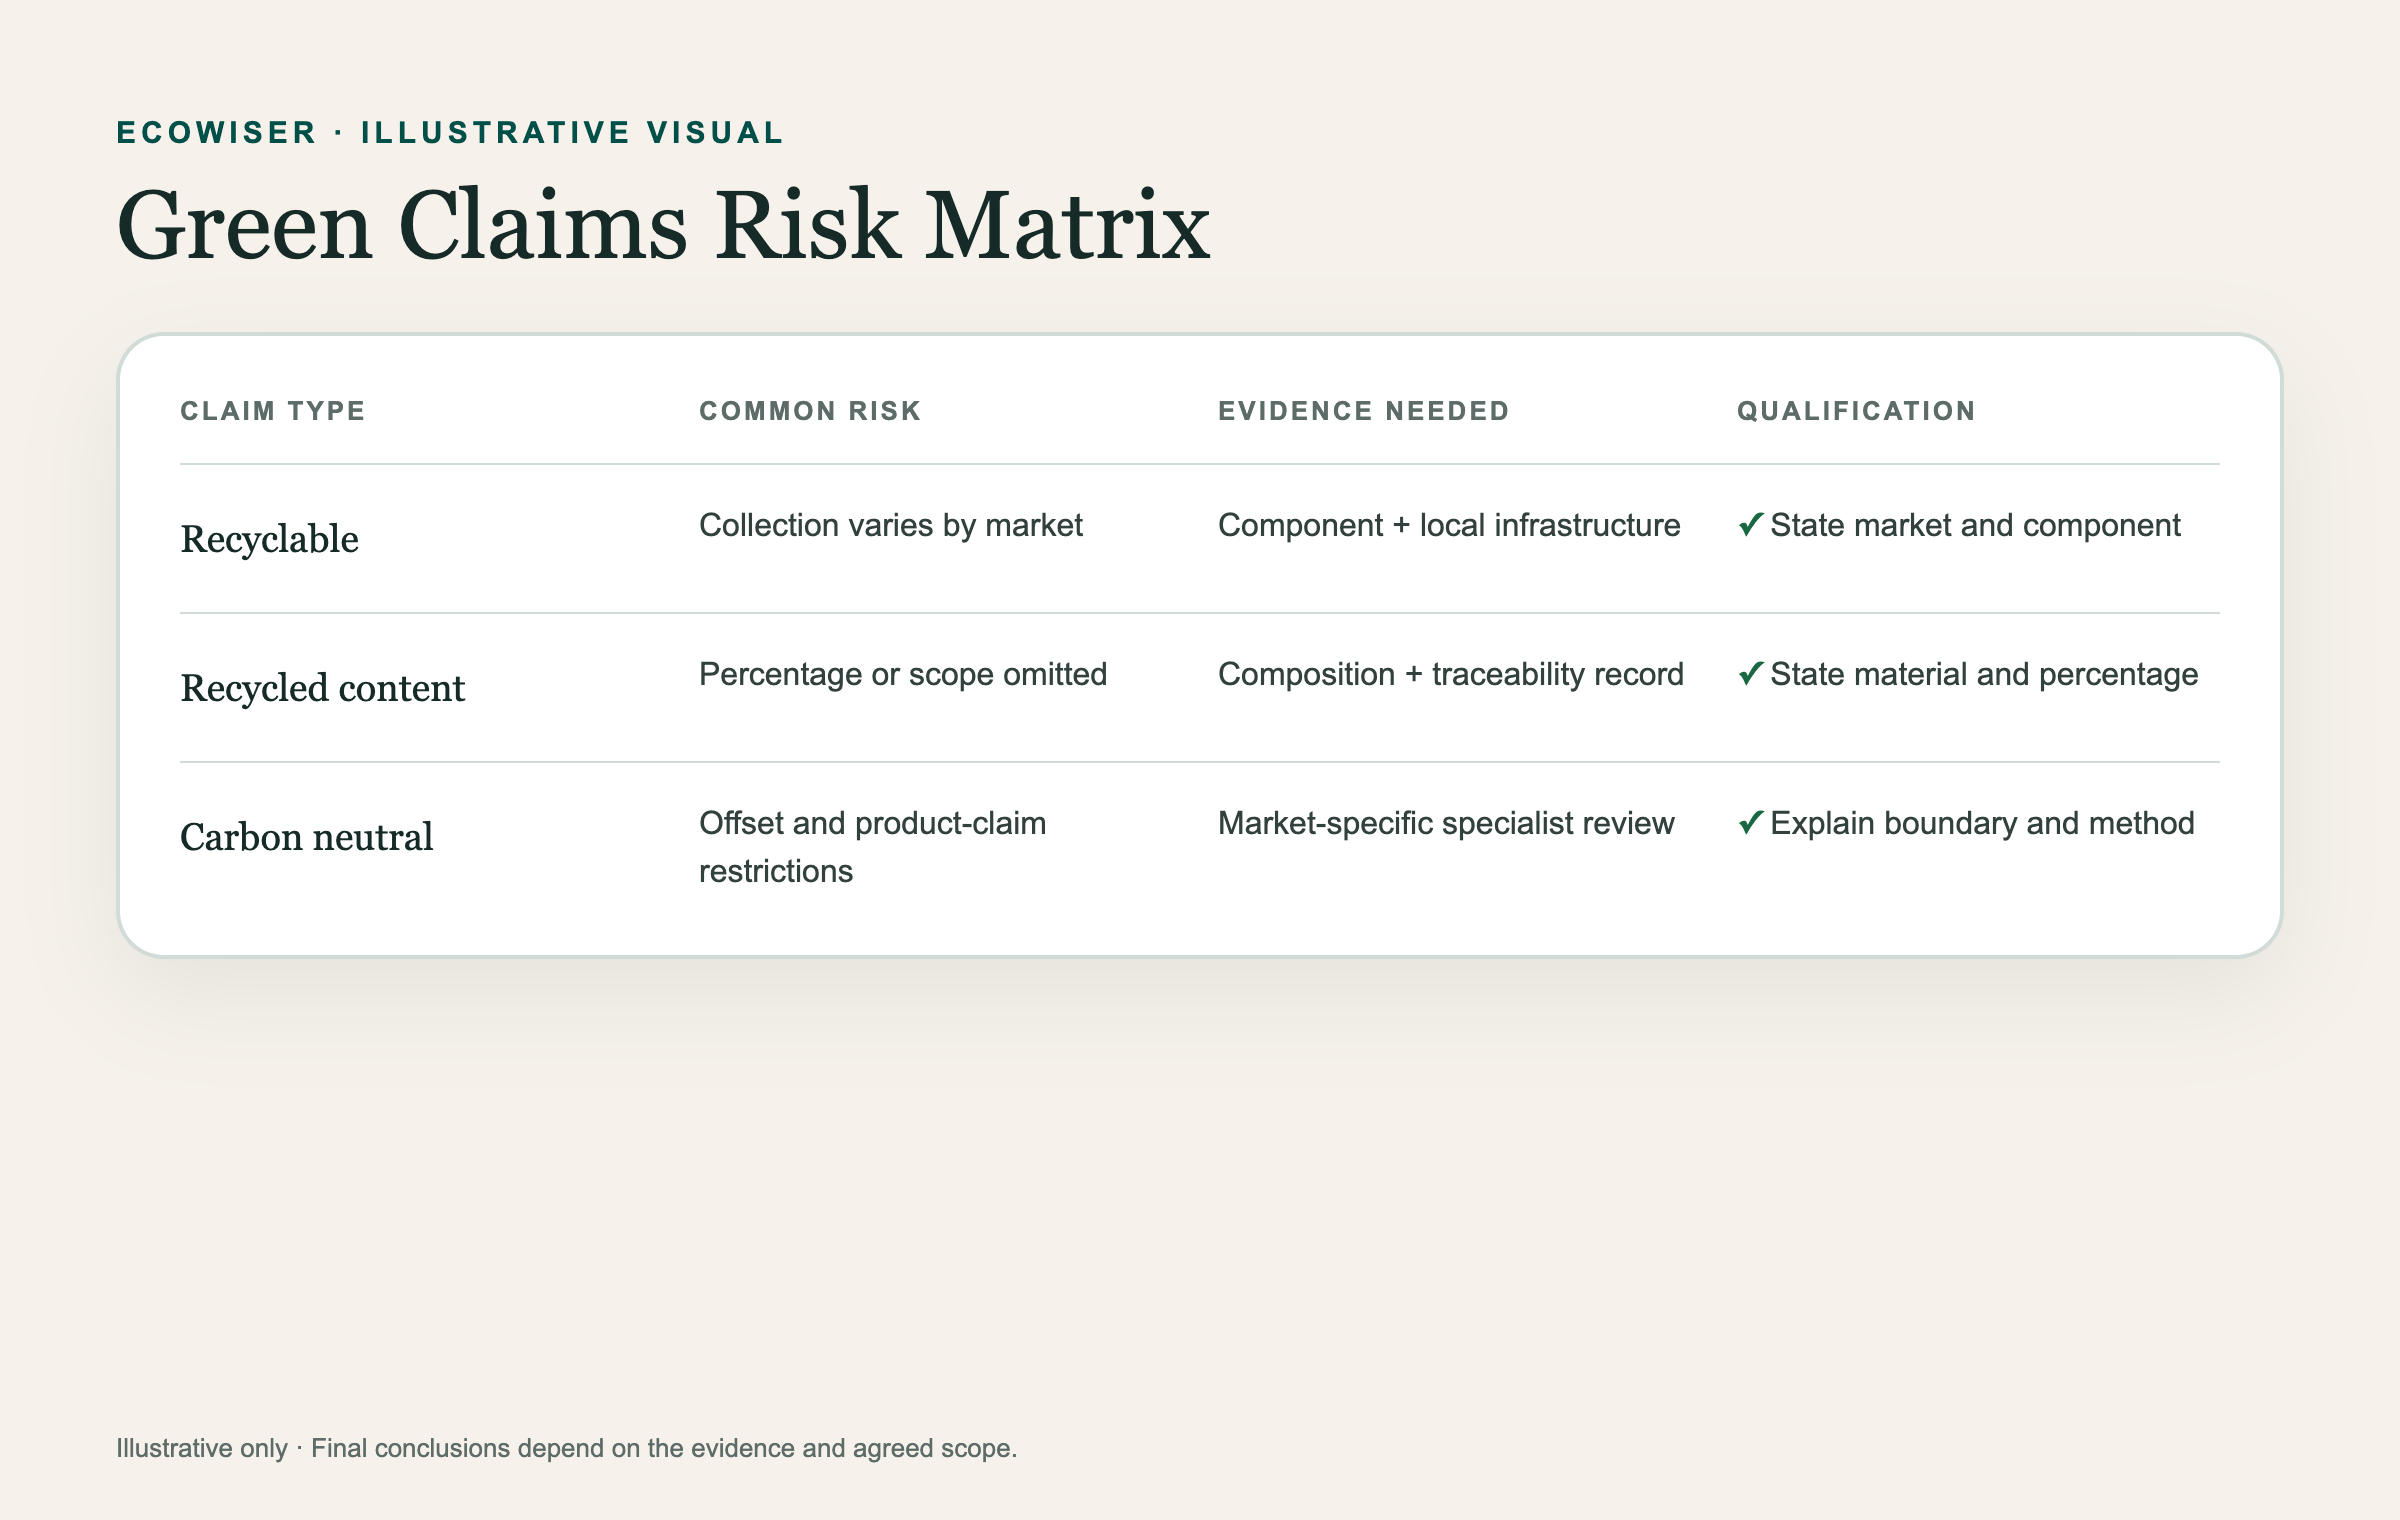
Task: Select the Green Claims Risk Matrix title
Action: coord(663,226)
